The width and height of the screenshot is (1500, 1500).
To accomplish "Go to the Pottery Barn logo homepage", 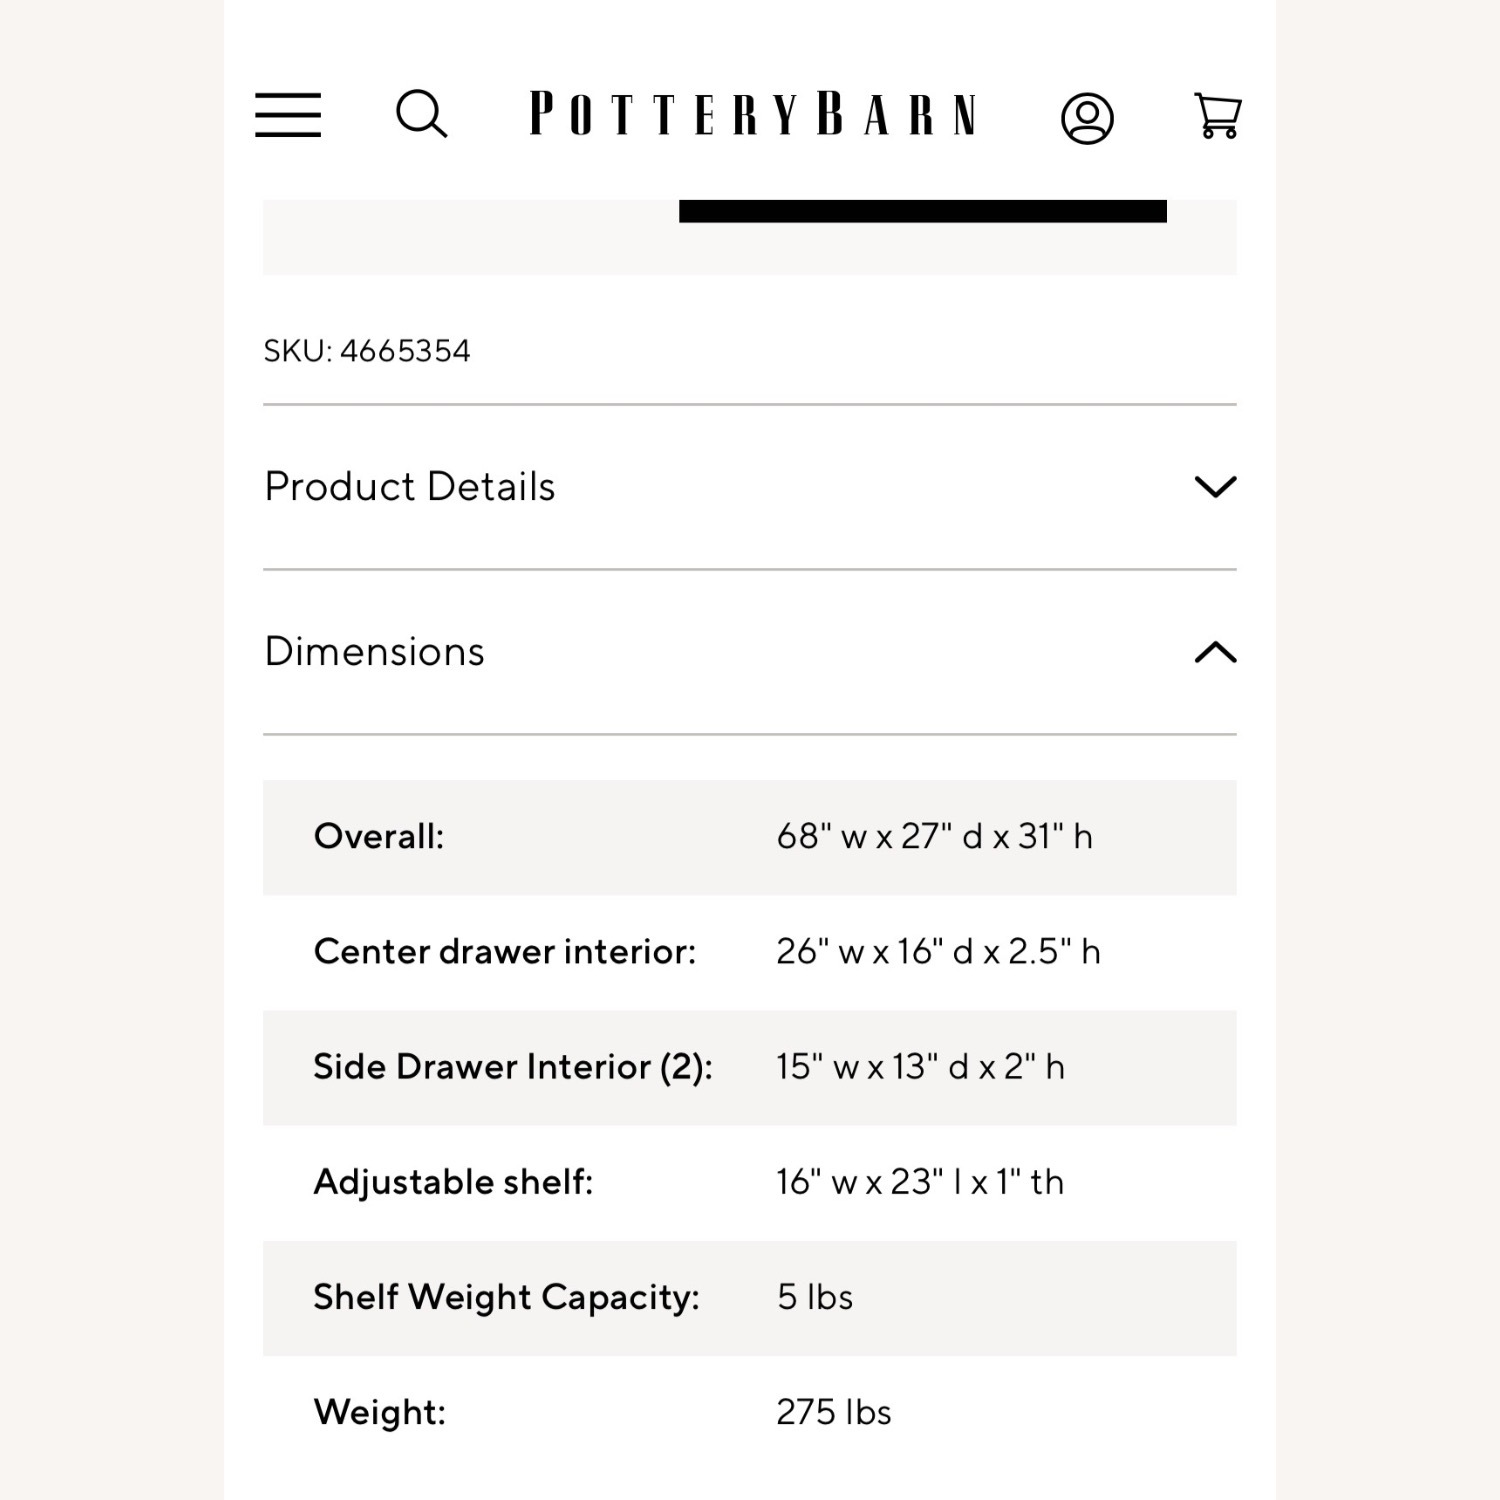I will 753,114.
